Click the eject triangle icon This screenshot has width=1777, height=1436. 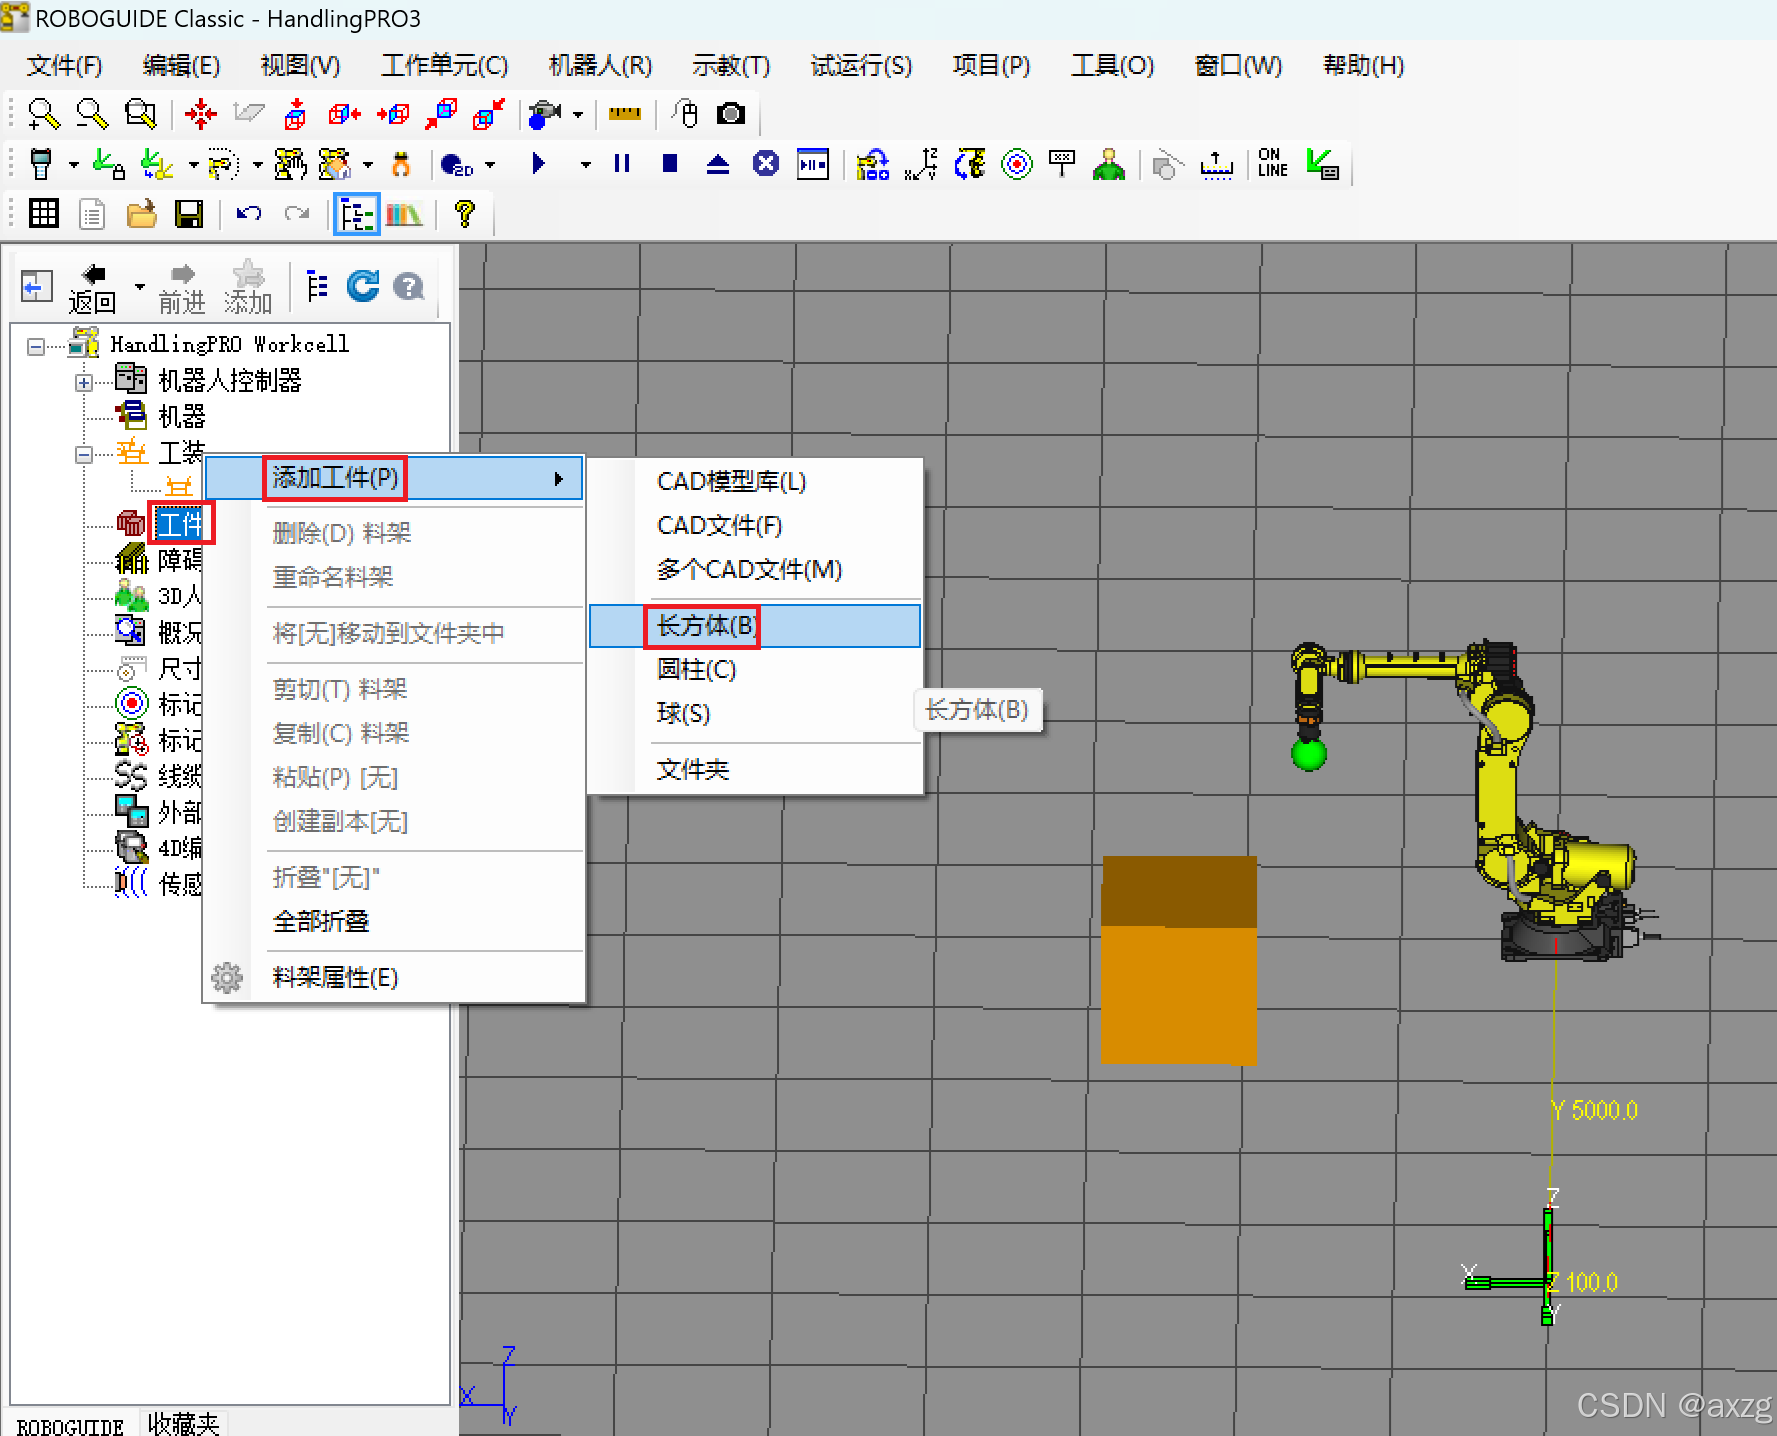click(718, 164)
